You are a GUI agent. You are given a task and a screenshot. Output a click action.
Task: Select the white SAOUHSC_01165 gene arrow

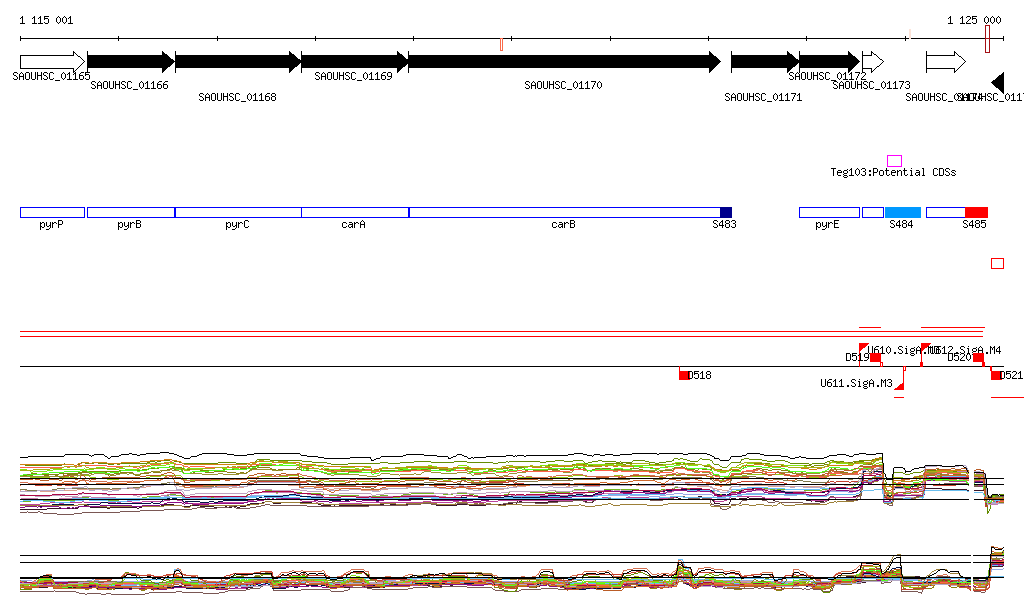(x=52, y=62)
